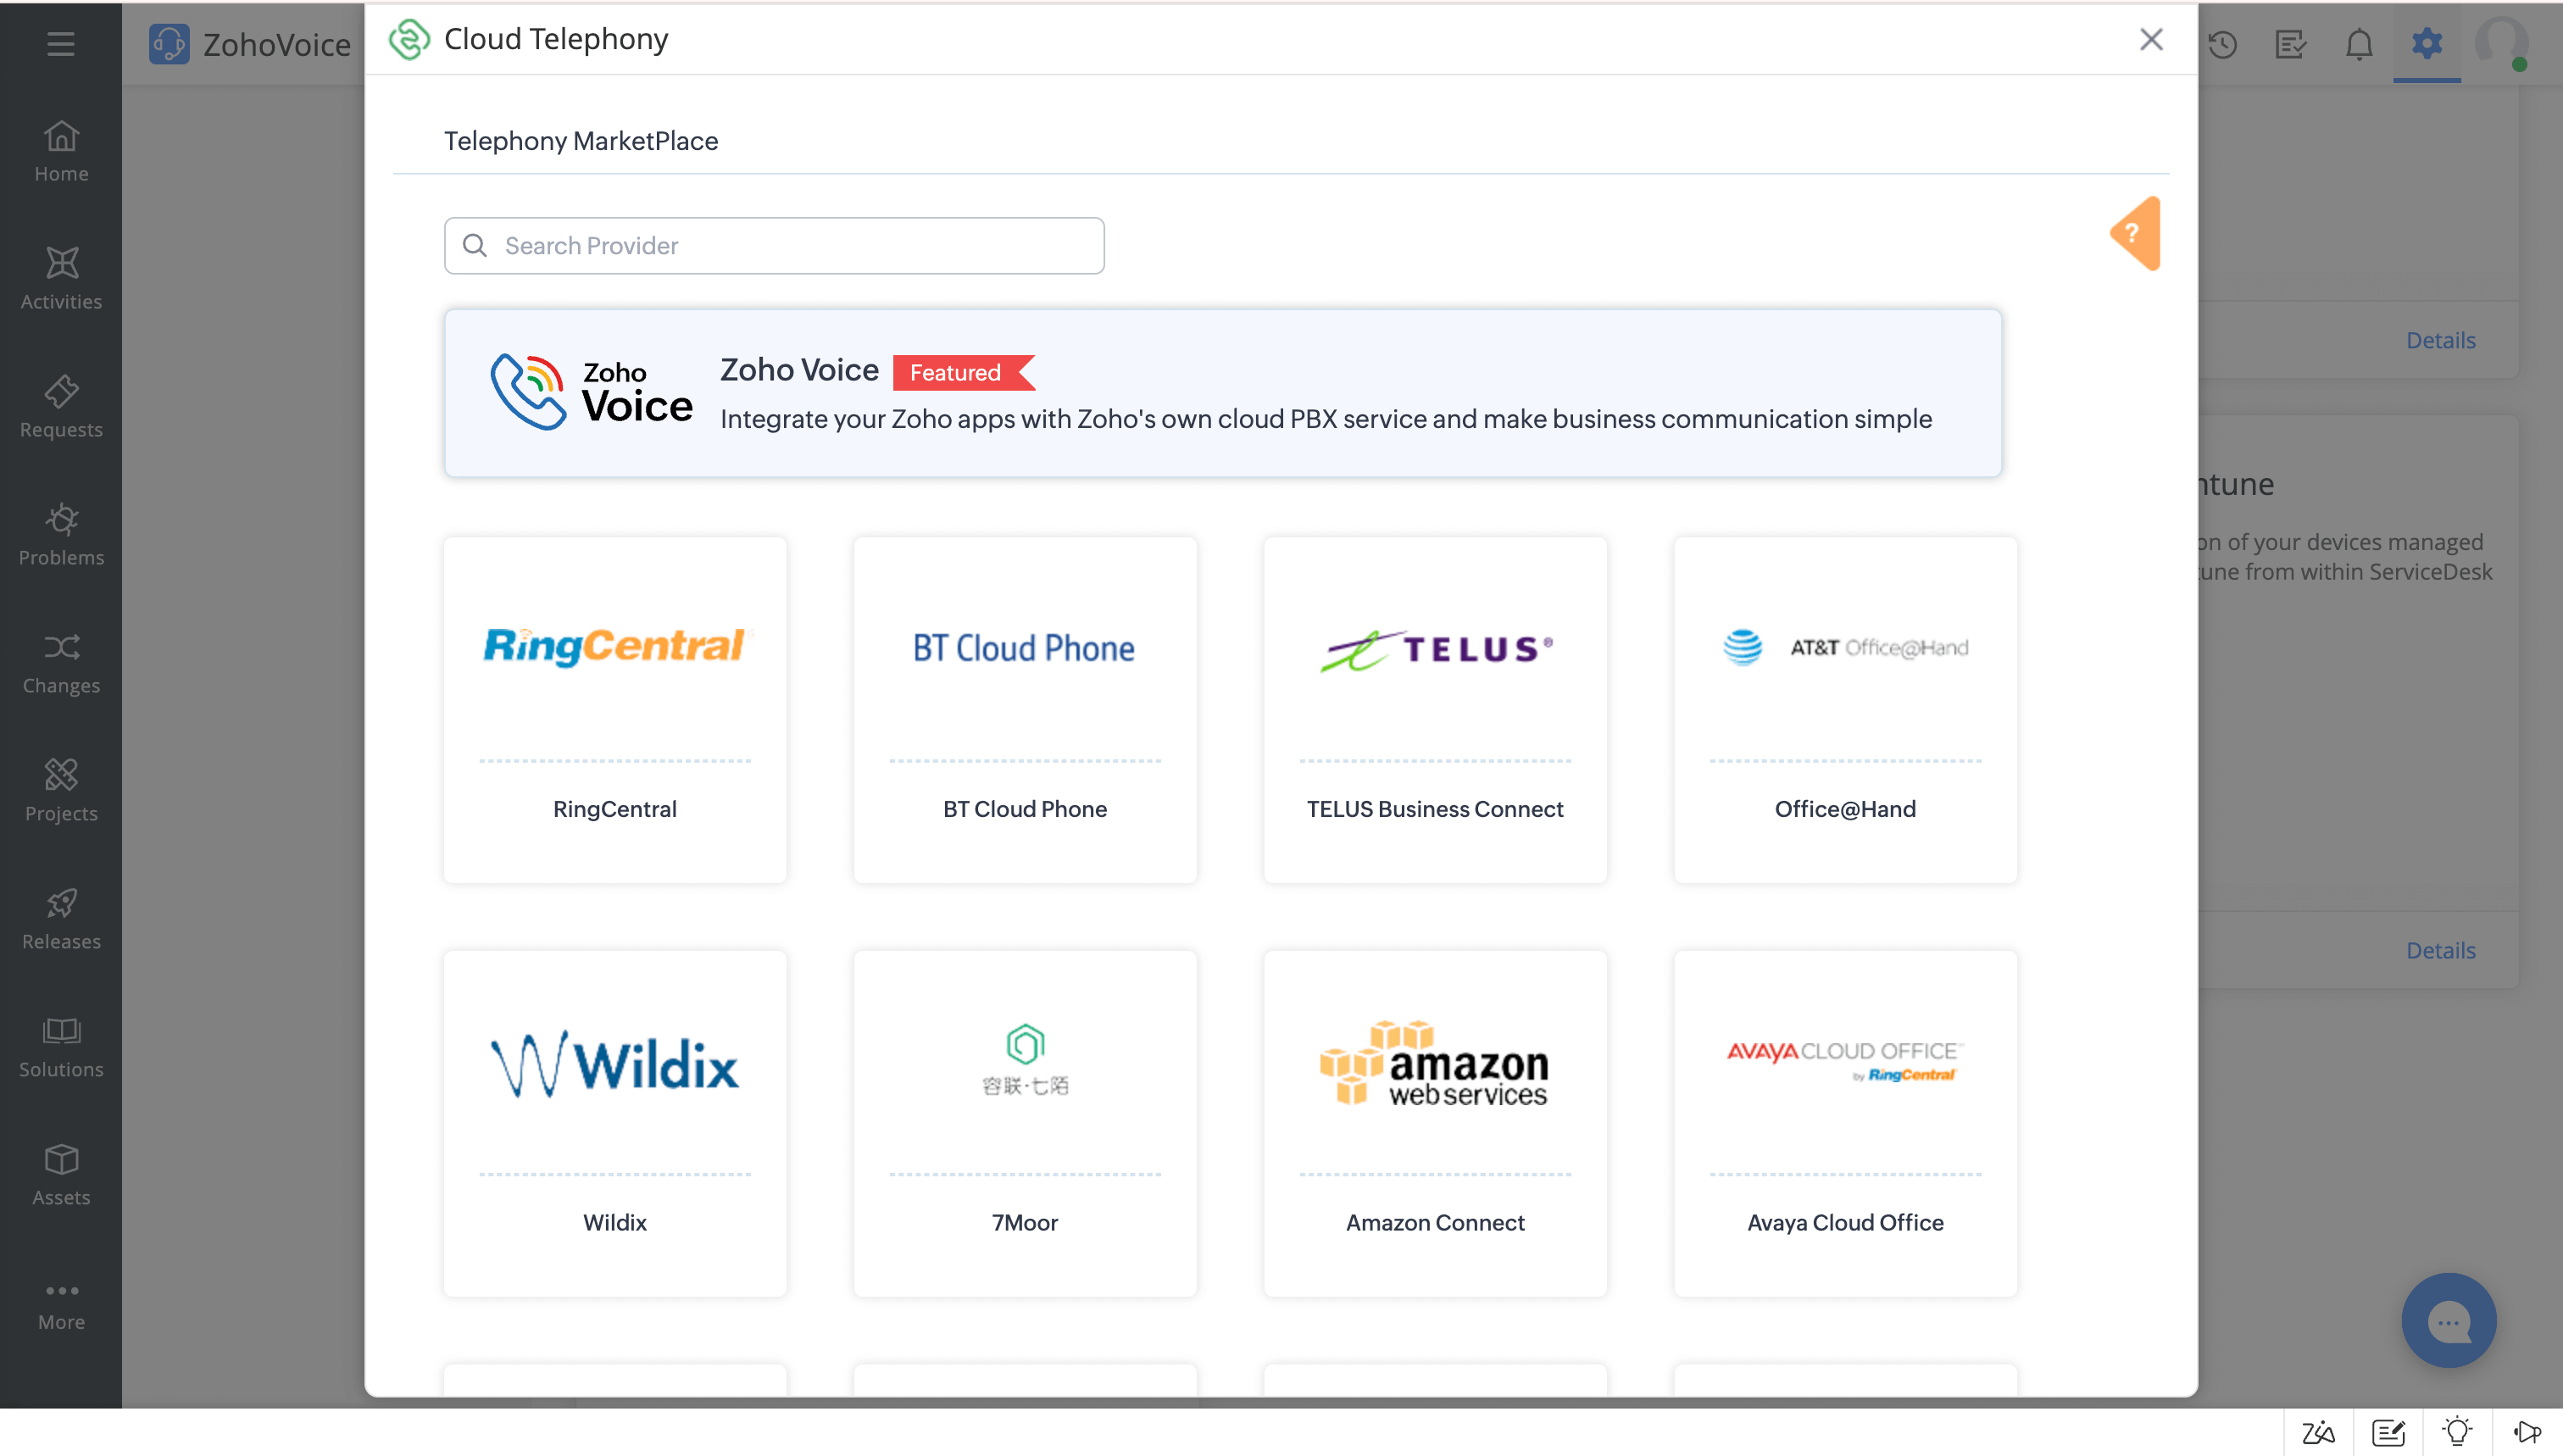Viewport: 2563px width, 1456px height.
Task: Open the settings gear icon
Action: [x=2426, y=44]
